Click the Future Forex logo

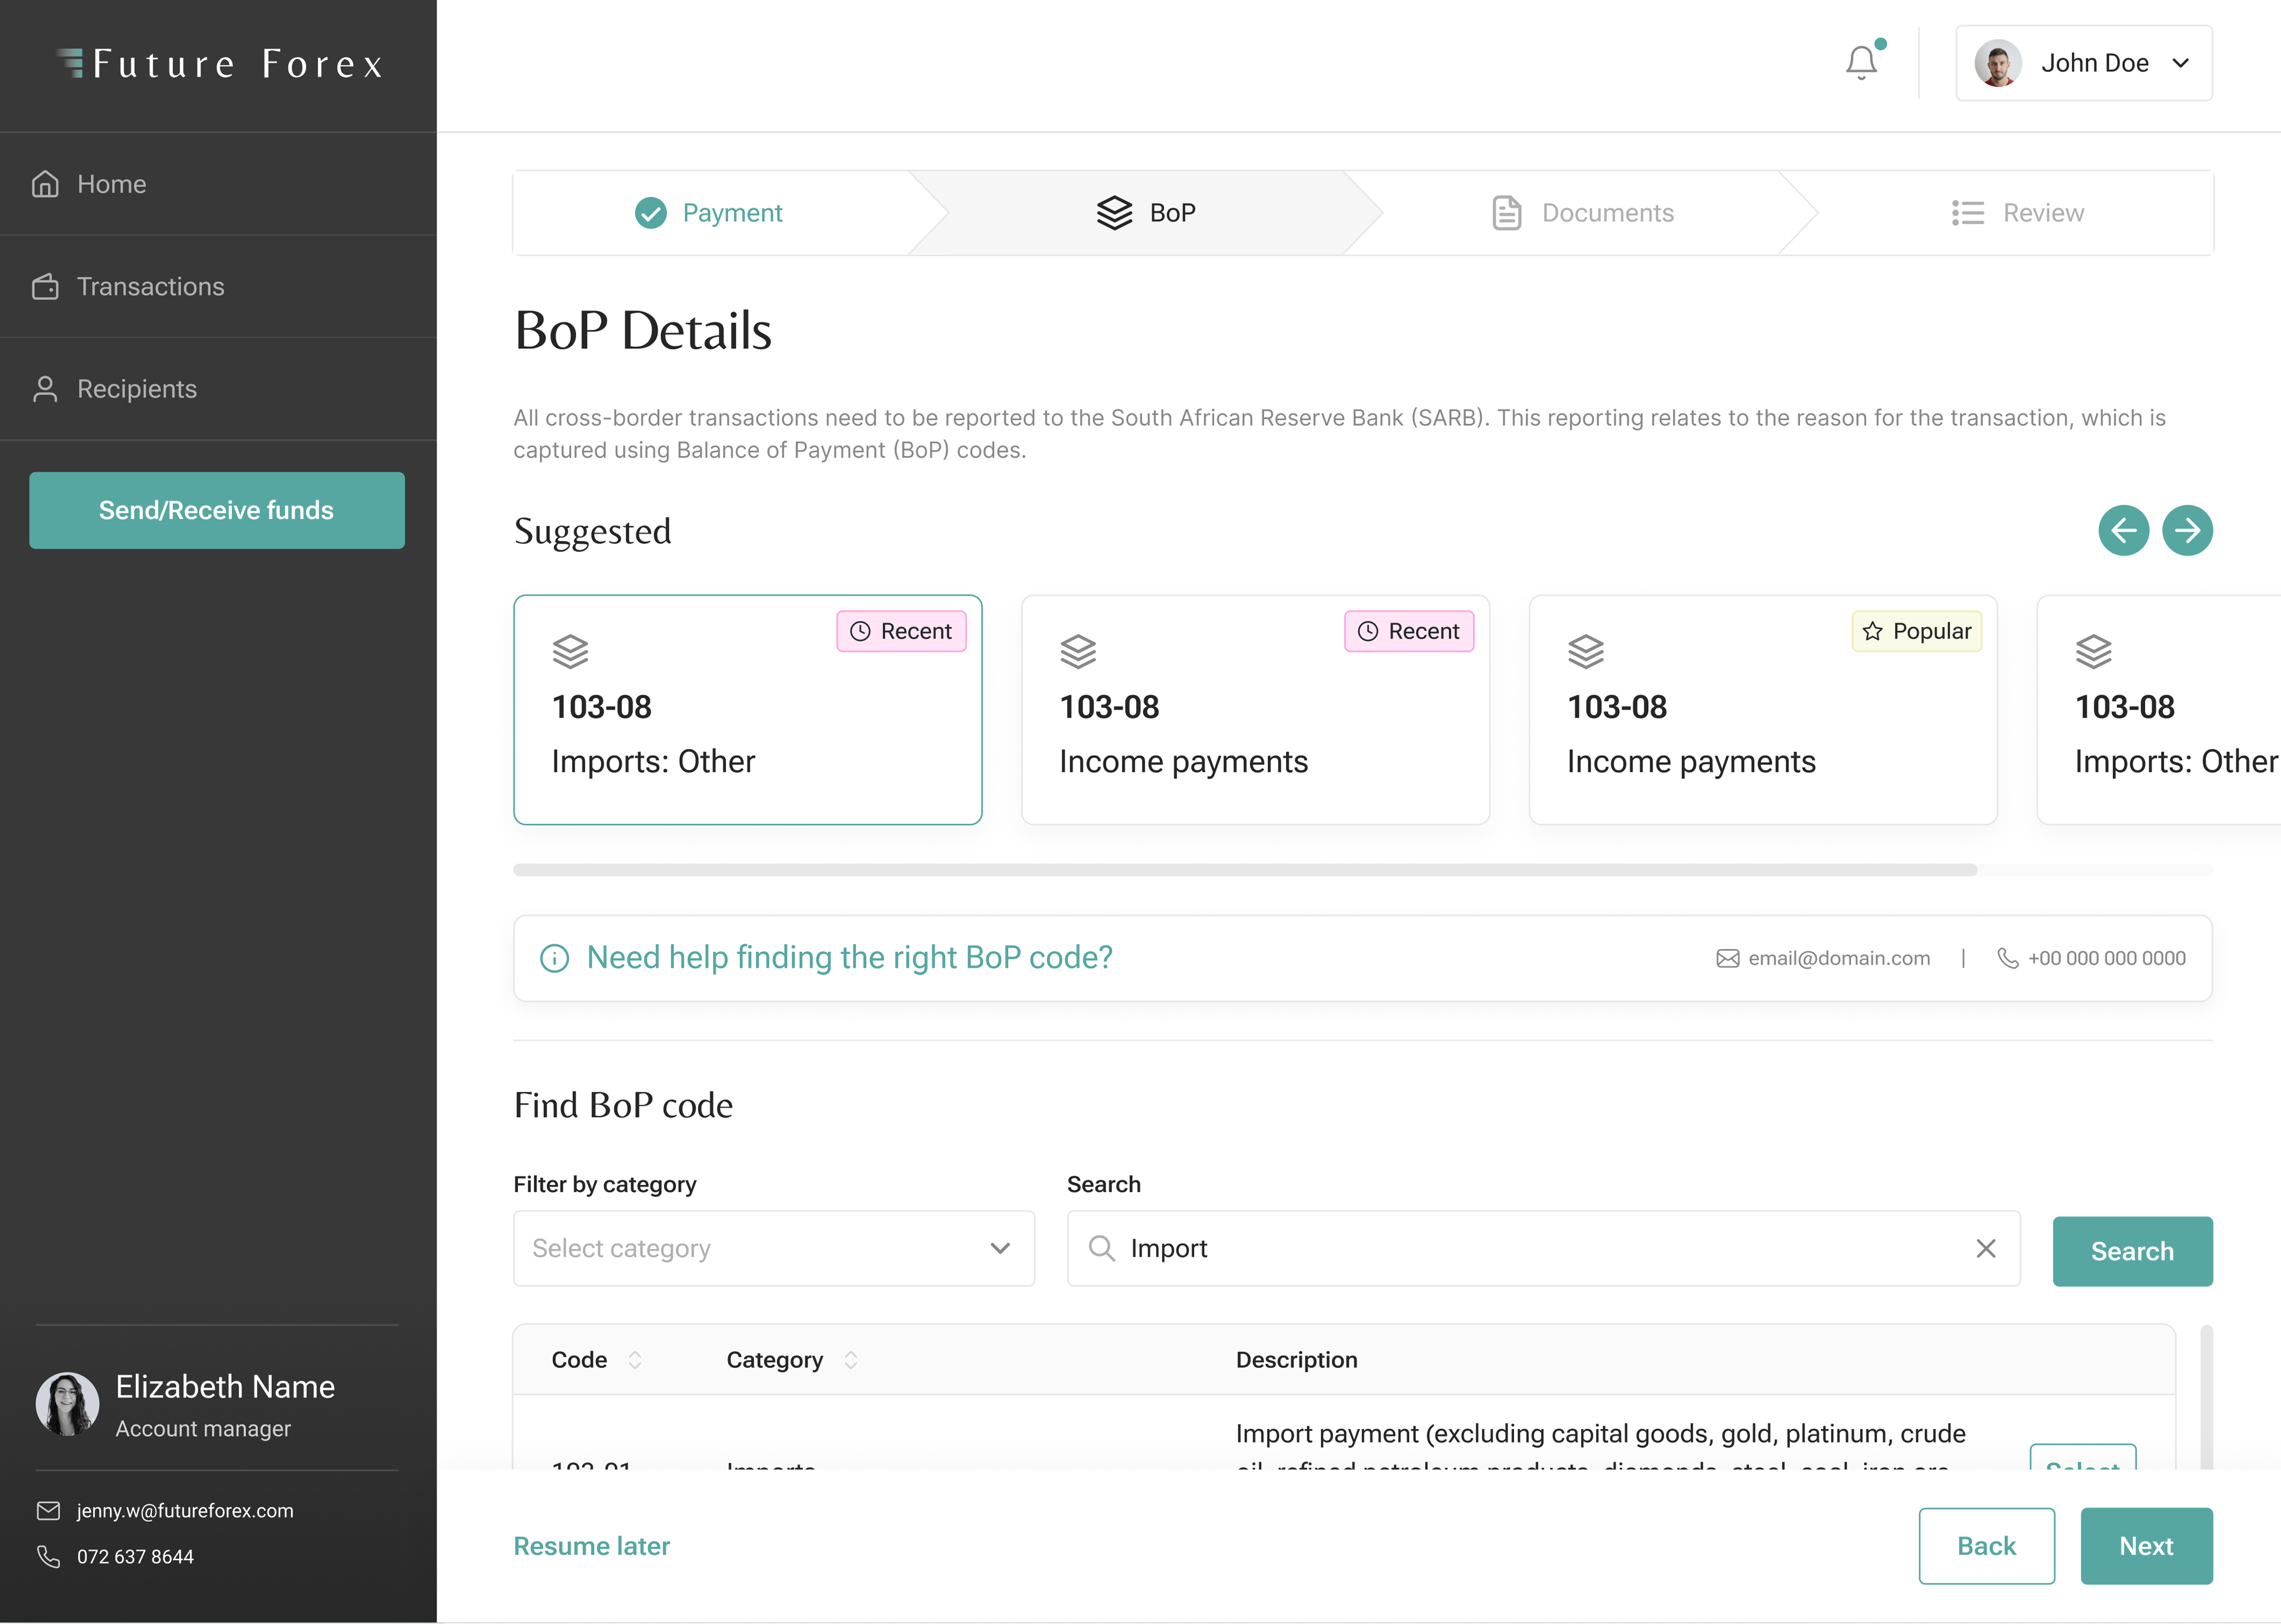click(219, 64)
